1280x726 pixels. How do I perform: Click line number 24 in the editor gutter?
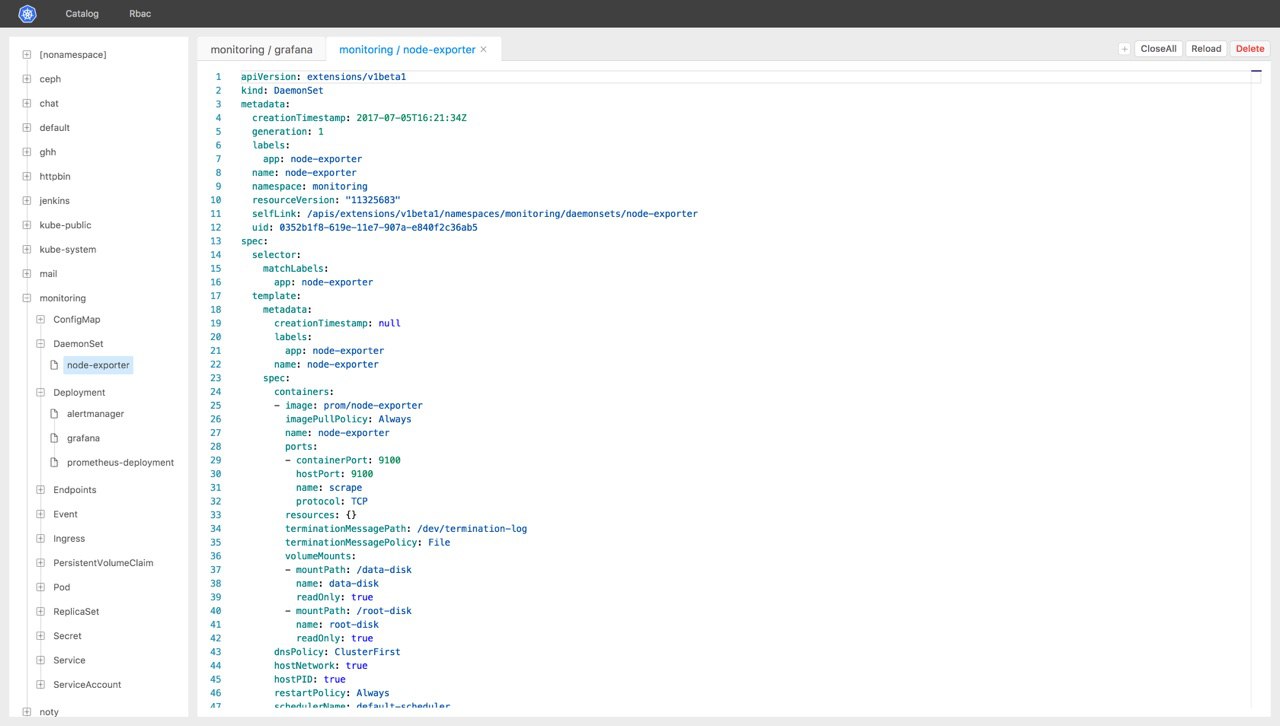(217, 392)
